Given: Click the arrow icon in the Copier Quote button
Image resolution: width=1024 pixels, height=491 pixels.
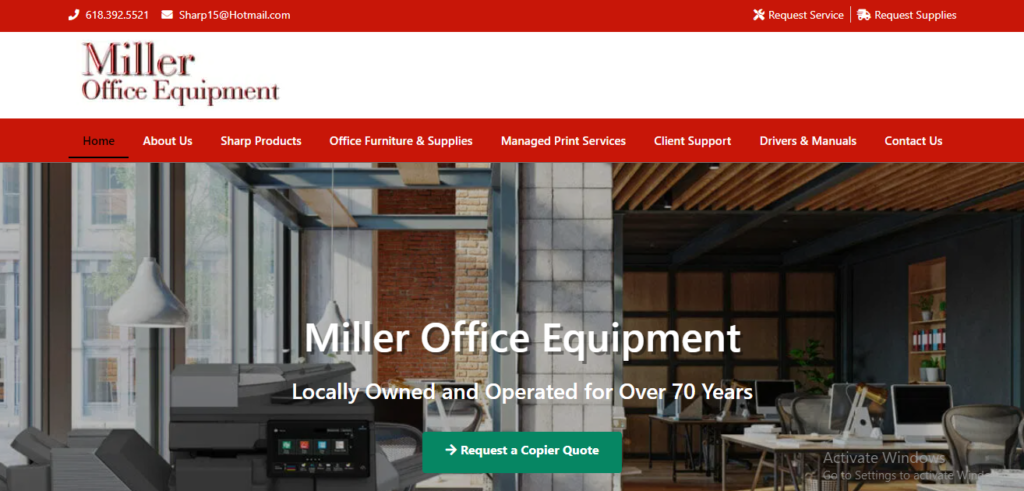Looking at the screenshot, I should (x=451, y=451).
